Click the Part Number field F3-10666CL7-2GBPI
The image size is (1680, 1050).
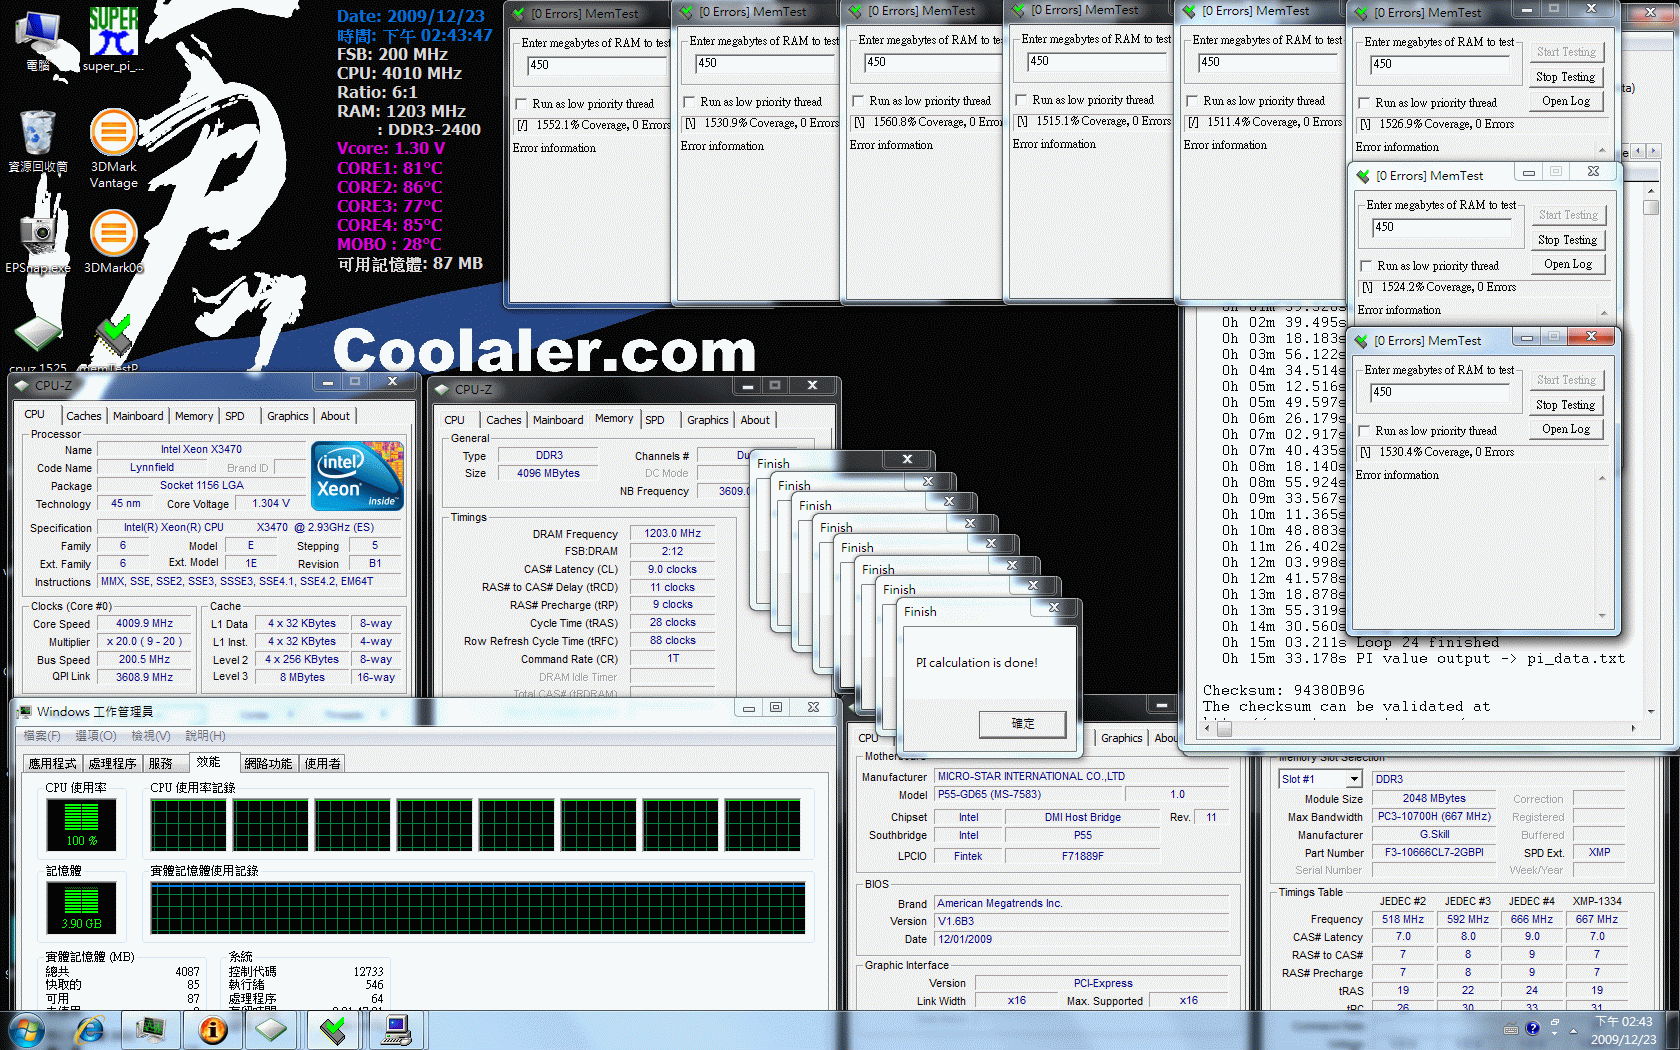point(1434,853)
